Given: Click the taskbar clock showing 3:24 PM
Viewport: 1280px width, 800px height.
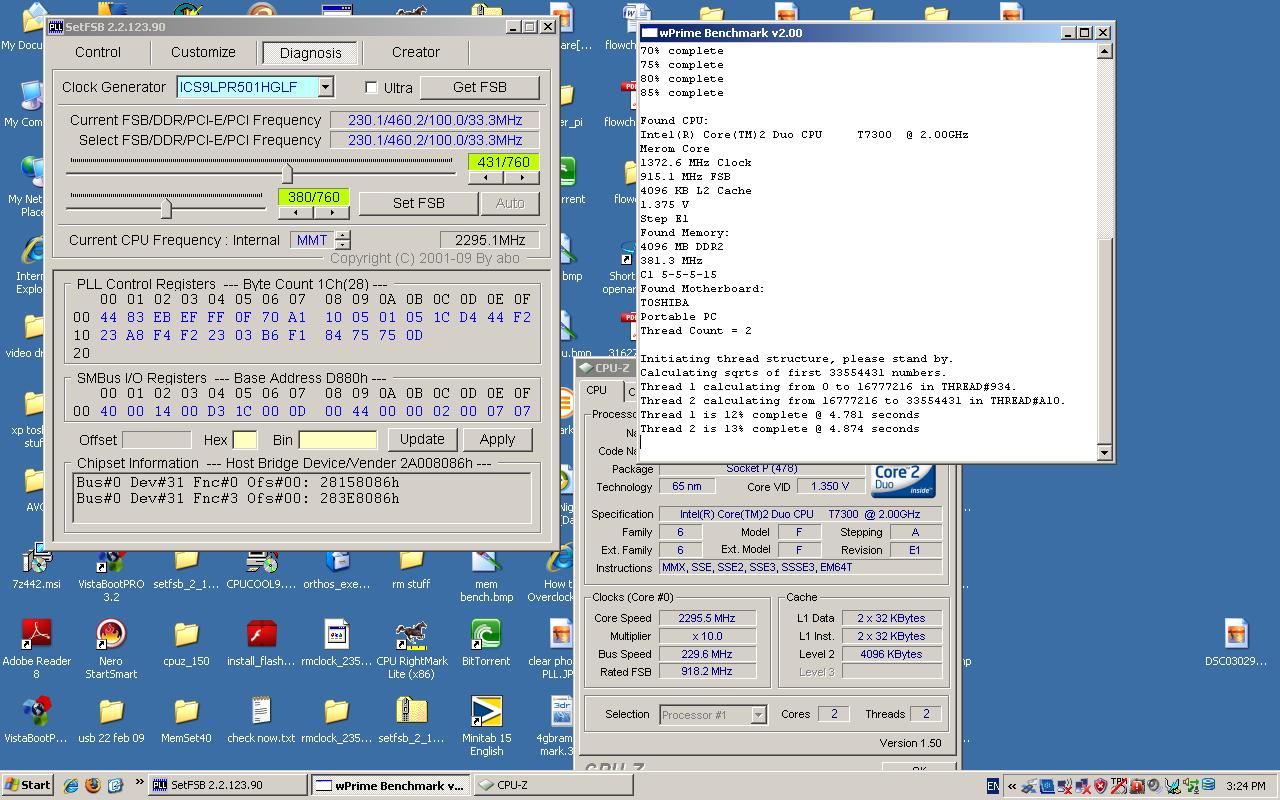Looking at the screenshot, I should (1244, 786).
